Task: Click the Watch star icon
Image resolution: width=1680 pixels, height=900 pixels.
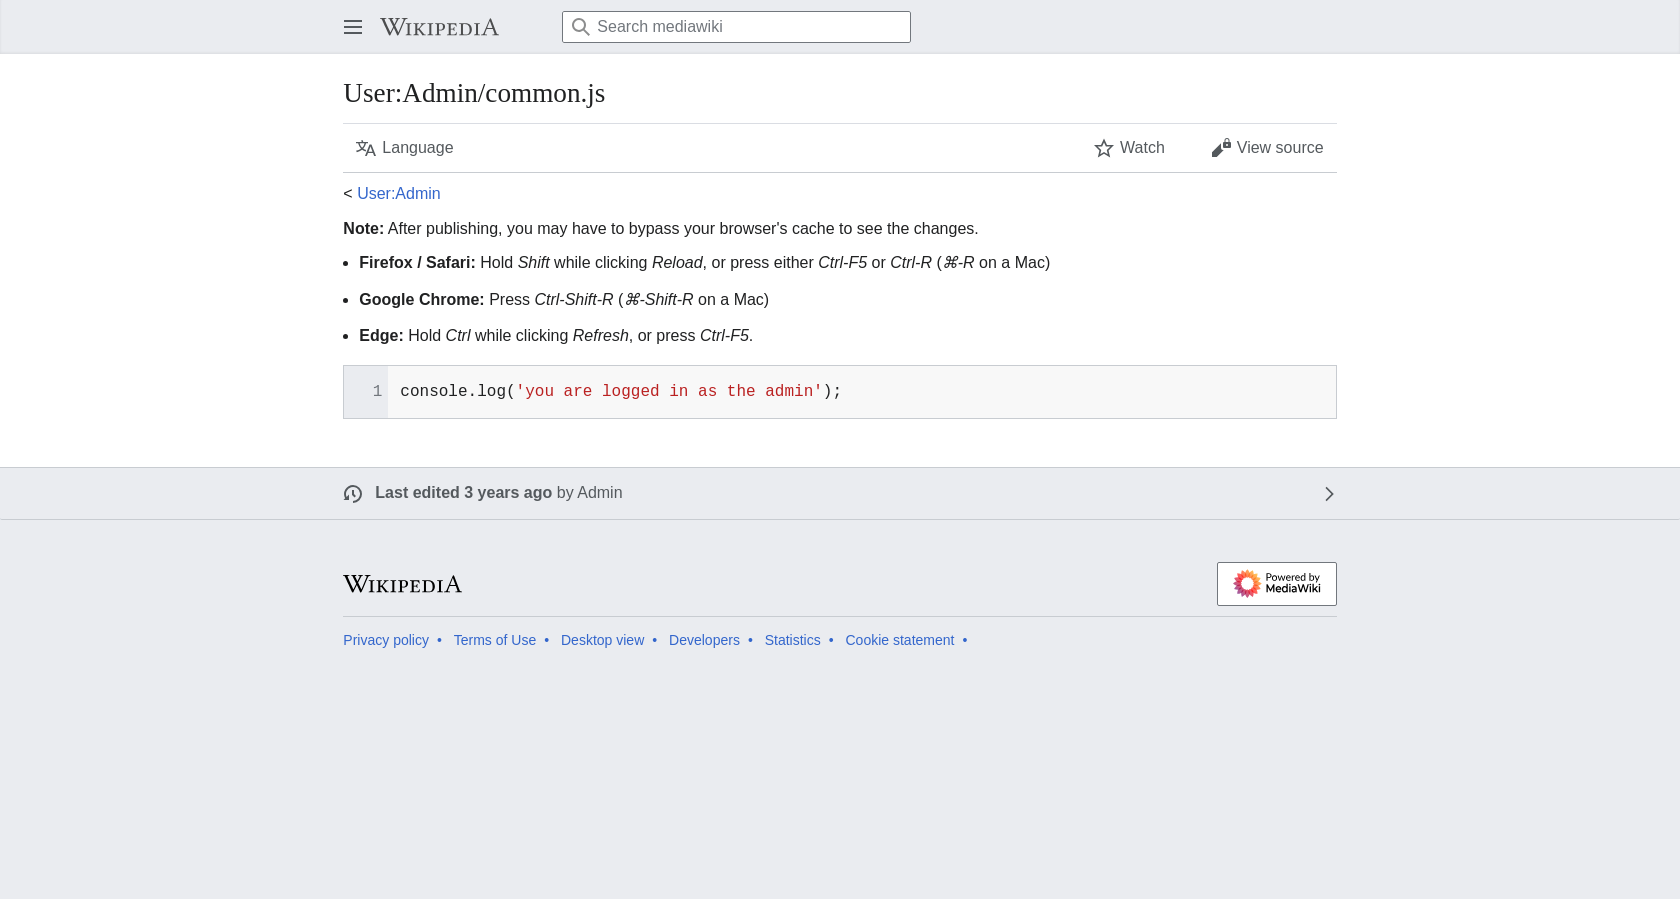Action: [1104, 148]
